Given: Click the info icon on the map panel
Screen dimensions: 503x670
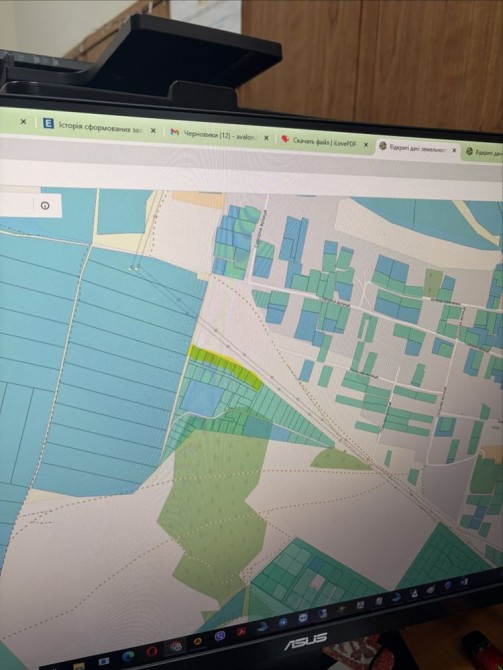Looking at the screenshot, I should tap(45, 206).
